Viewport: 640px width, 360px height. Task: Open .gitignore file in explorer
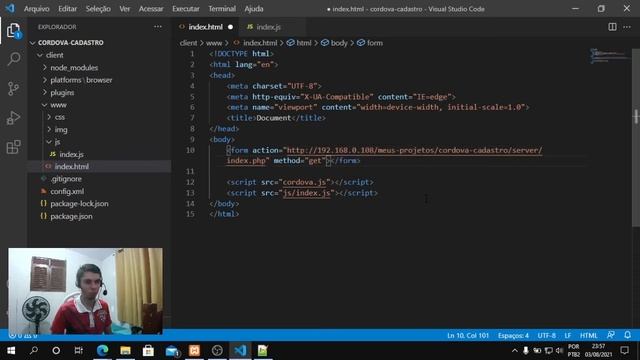point(66,179)
